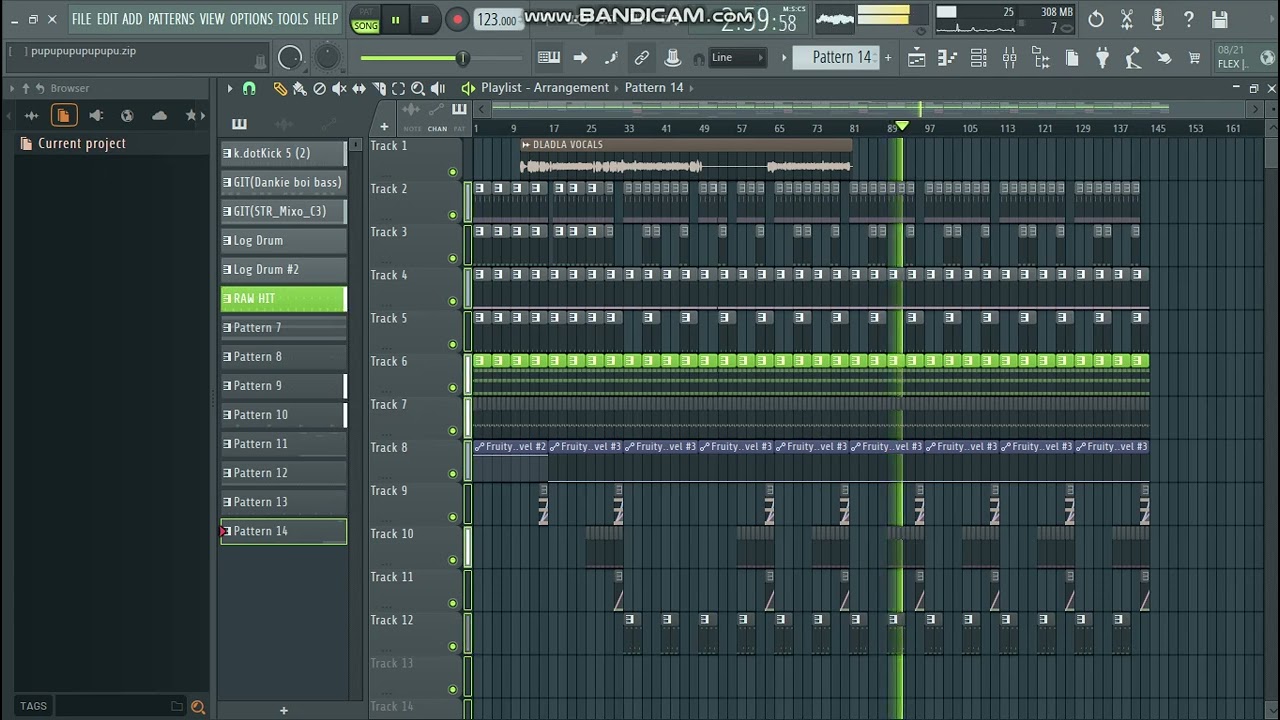Click the Save floppy disk icon
This screenshot has width=1280, height=720.
pyautogui.click(x=1219, y=19)
